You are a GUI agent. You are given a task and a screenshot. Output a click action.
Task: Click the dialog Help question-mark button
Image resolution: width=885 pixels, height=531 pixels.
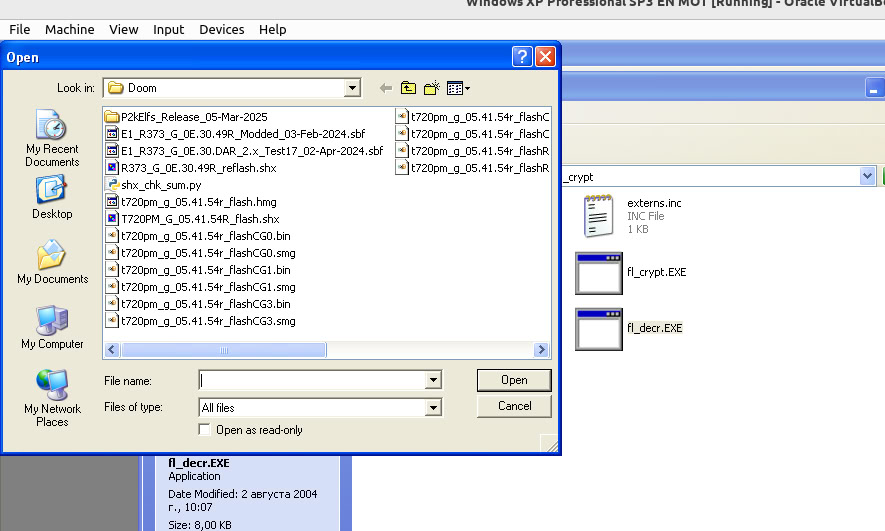click(522, 56)
